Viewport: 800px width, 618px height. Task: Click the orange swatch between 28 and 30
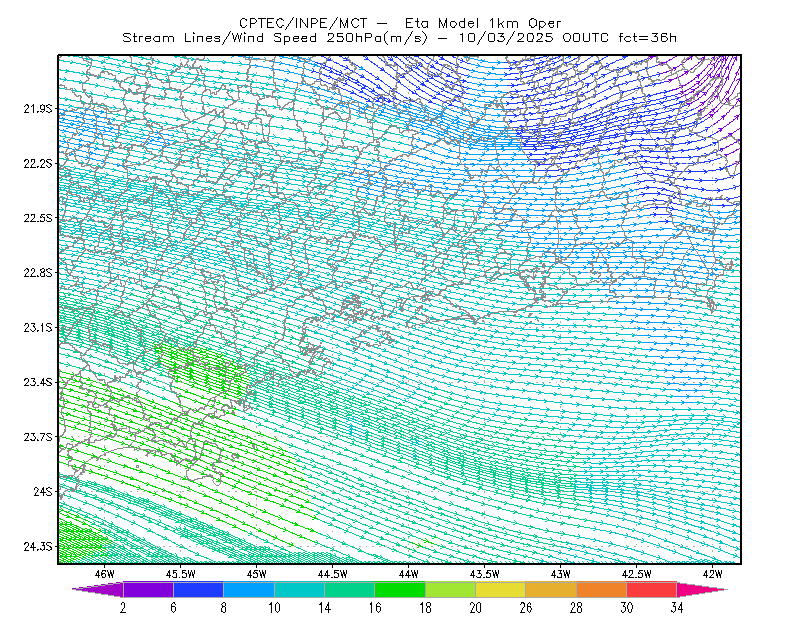(602, 589)
